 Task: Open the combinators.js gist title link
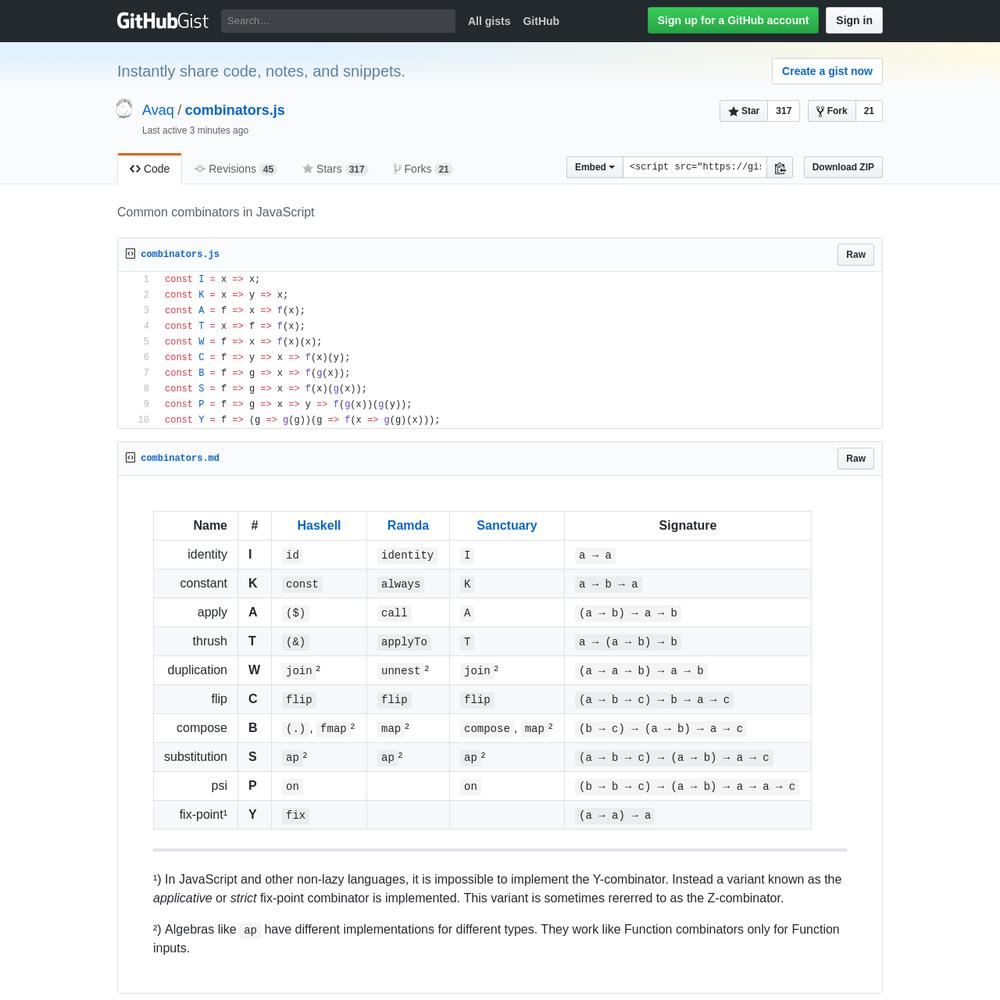[235, 110]
